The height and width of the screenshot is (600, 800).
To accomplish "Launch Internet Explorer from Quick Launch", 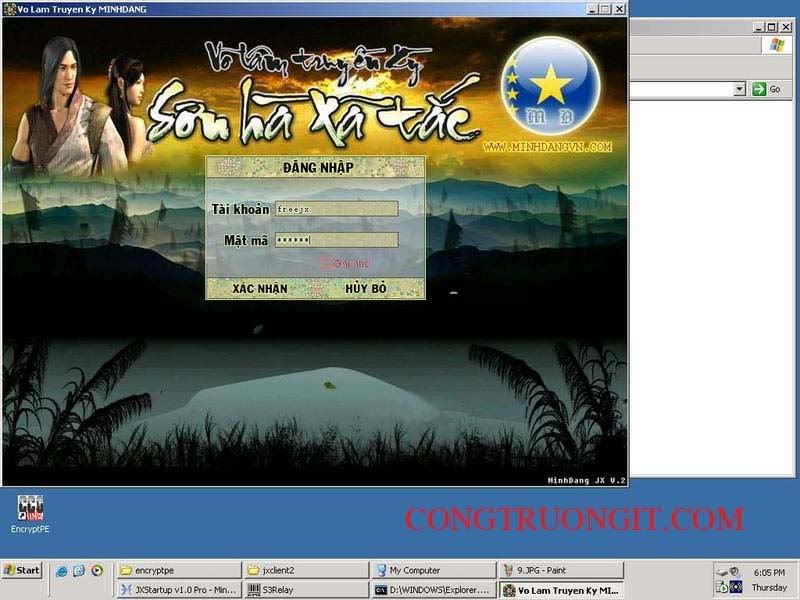I will click(x=62, y=571).
